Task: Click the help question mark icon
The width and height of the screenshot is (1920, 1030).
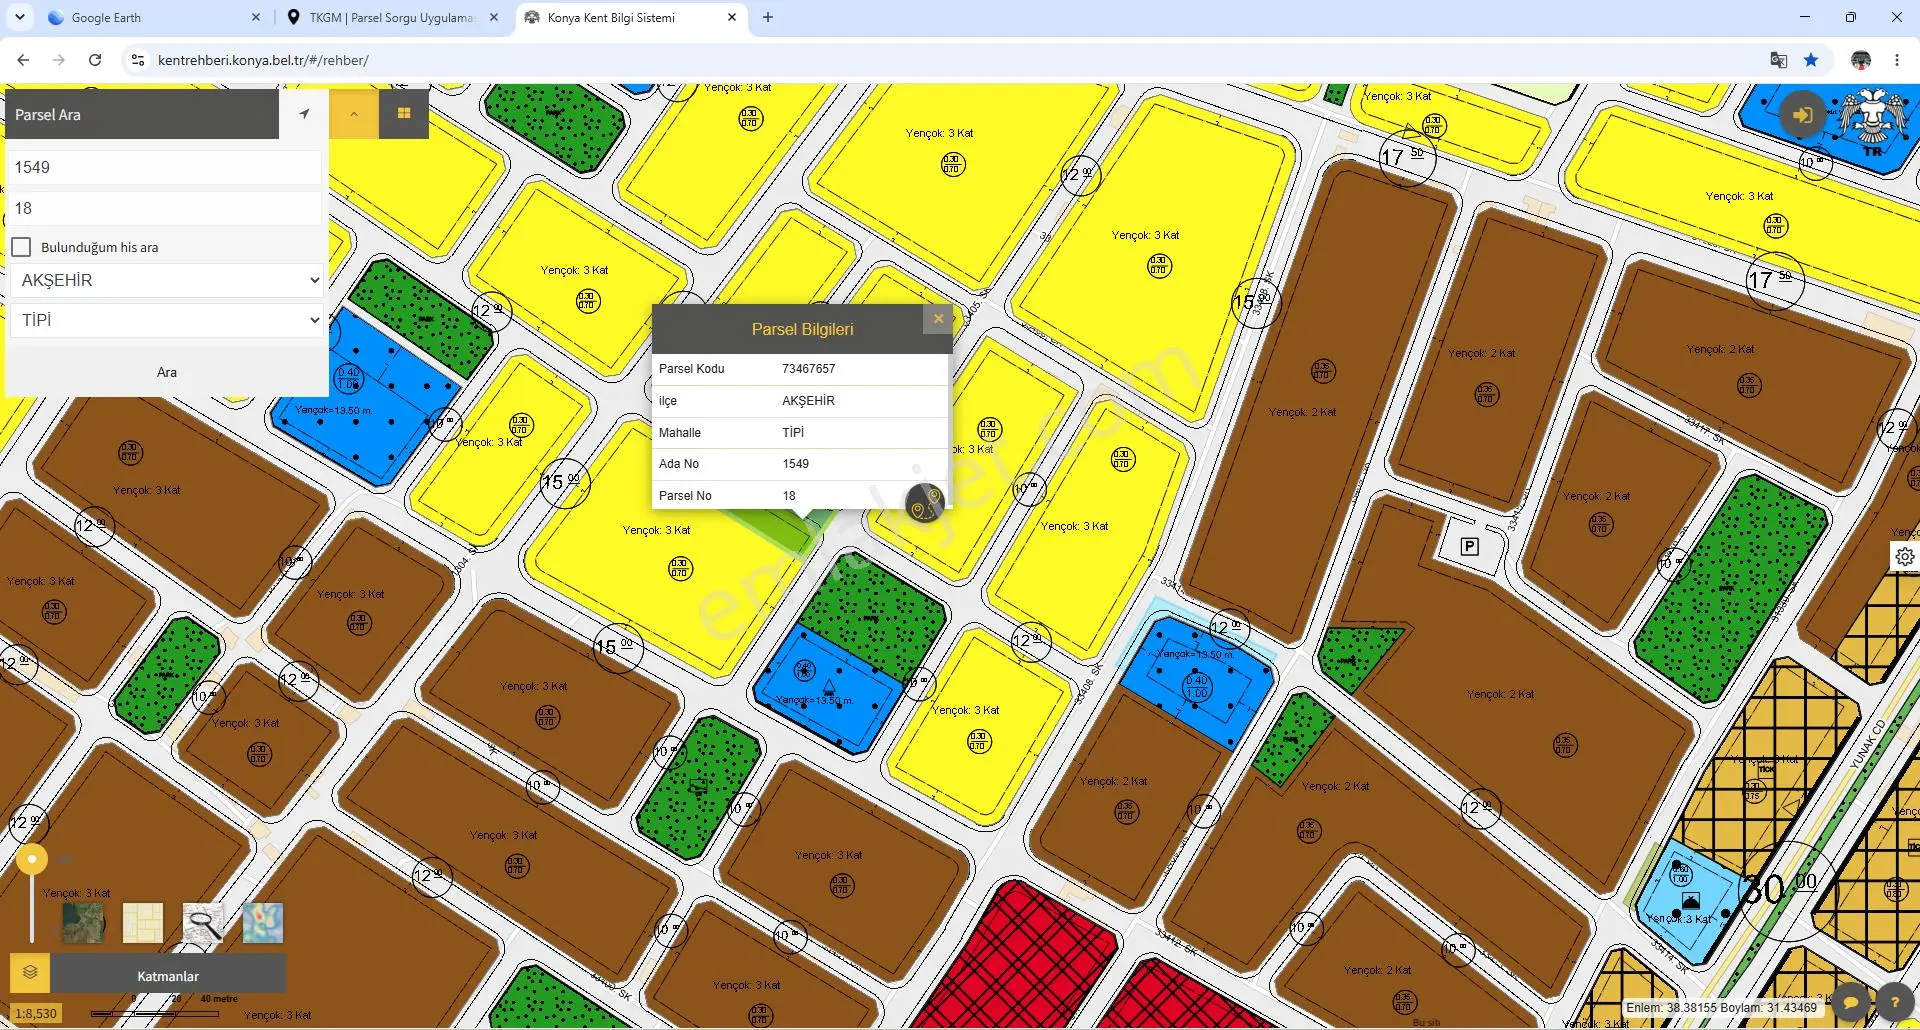Action: click(1894, 1001)
